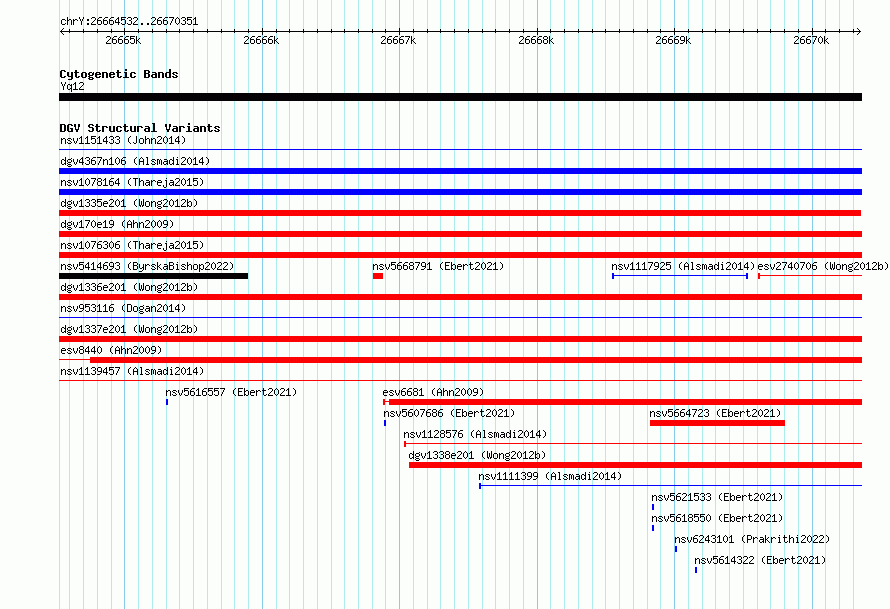The image size is (890, 609).
Task: Open variant nsv5668791 (Ebert2021)
Action: 438,266
